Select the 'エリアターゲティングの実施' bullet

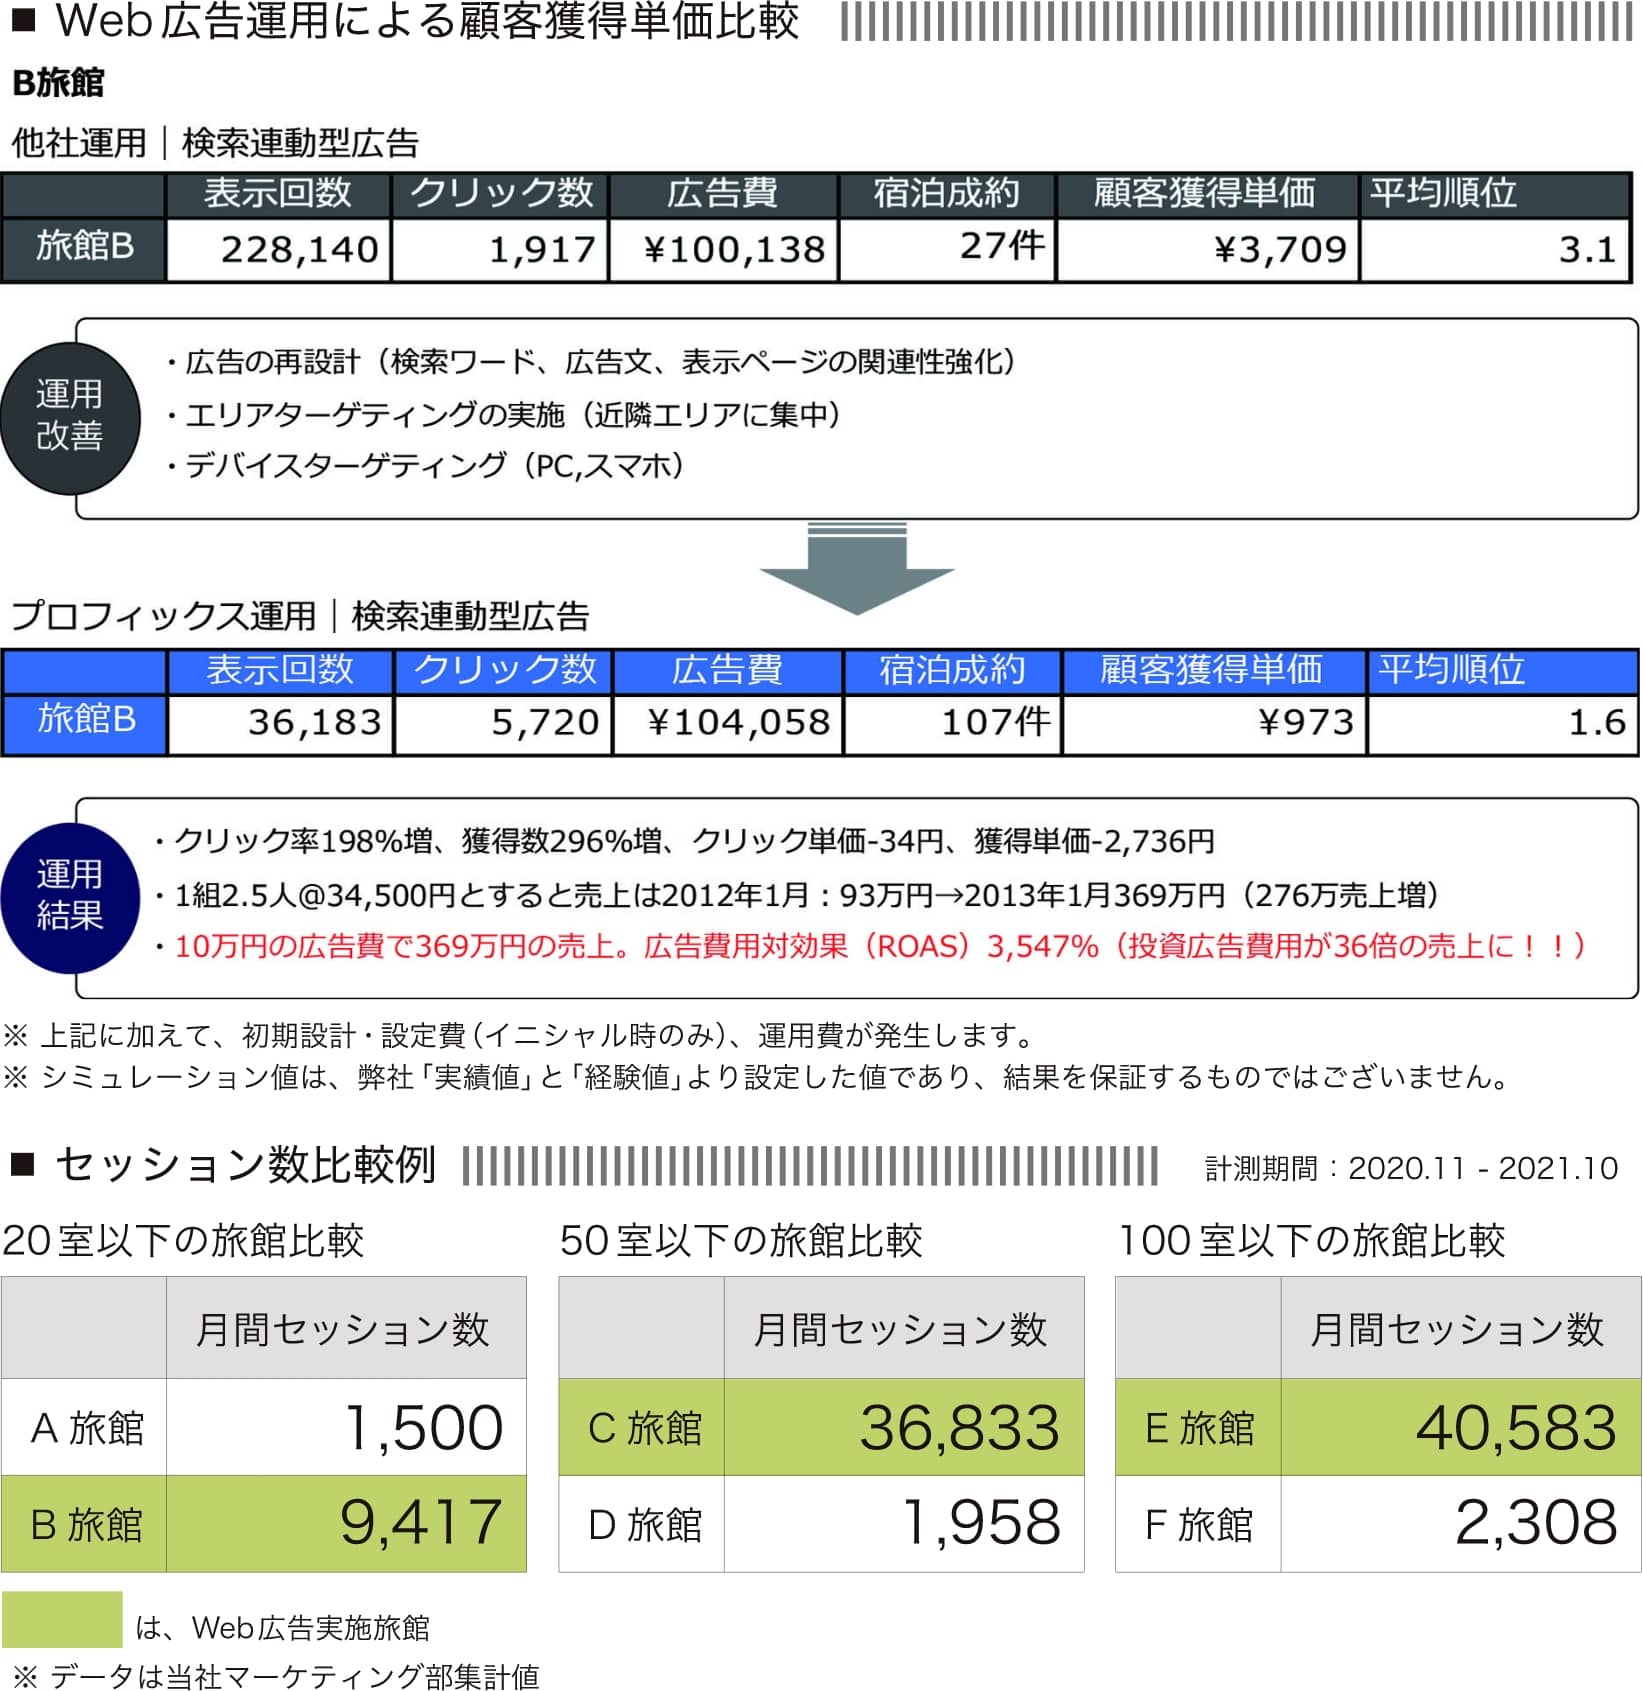click(x=504, y=414)
